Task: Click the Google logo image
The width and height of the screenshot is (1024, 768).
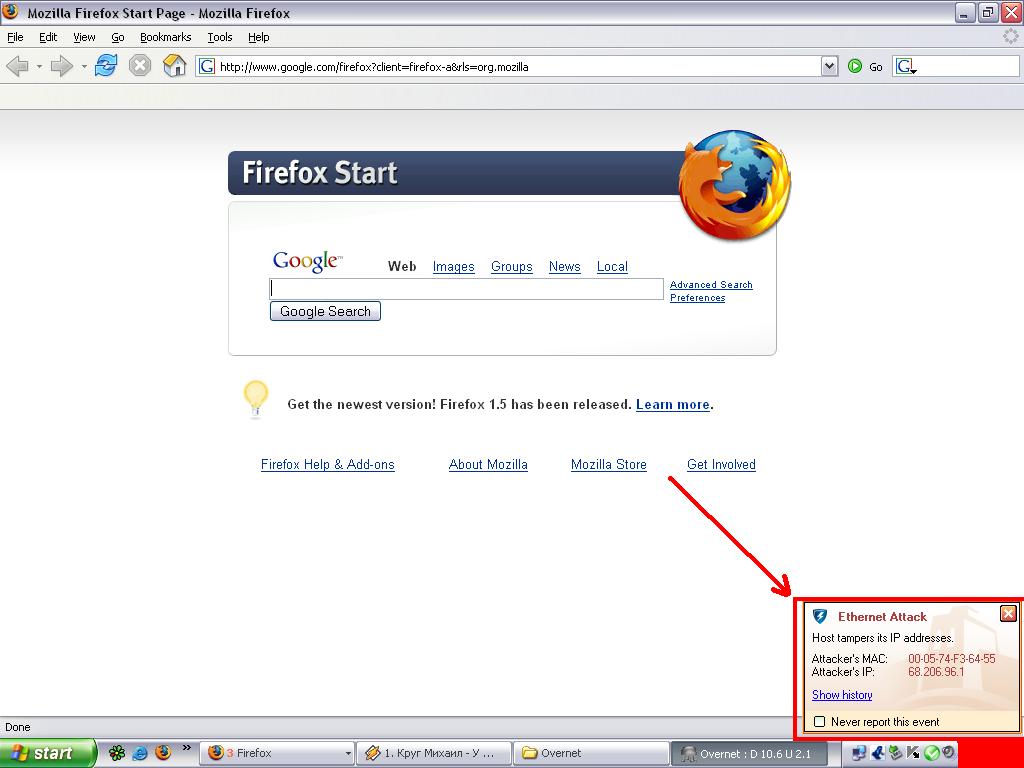Action: [308, 261]
